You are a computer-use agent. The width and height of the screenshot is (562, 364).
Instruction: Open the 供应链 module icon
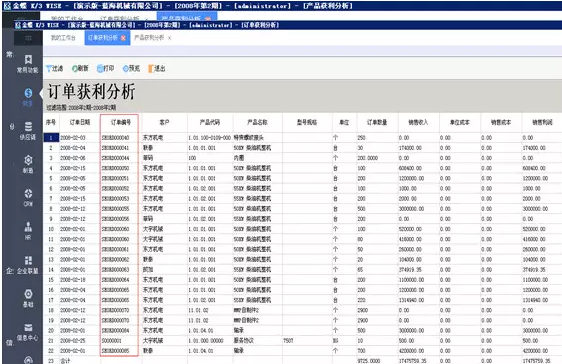(x=28, y=131)
